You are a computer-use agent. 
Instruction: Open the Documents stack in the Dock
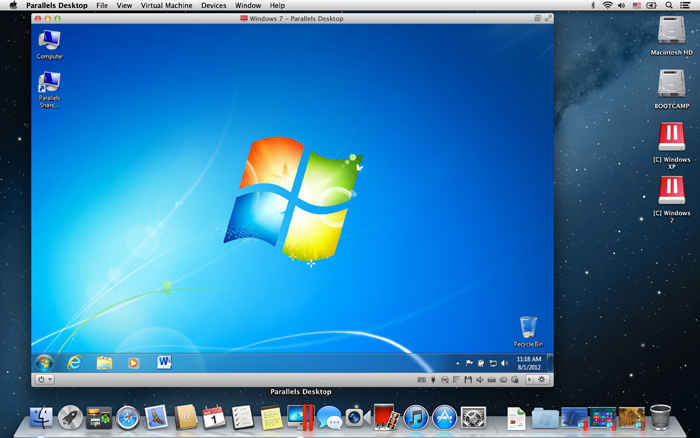(x=517, y=418)
